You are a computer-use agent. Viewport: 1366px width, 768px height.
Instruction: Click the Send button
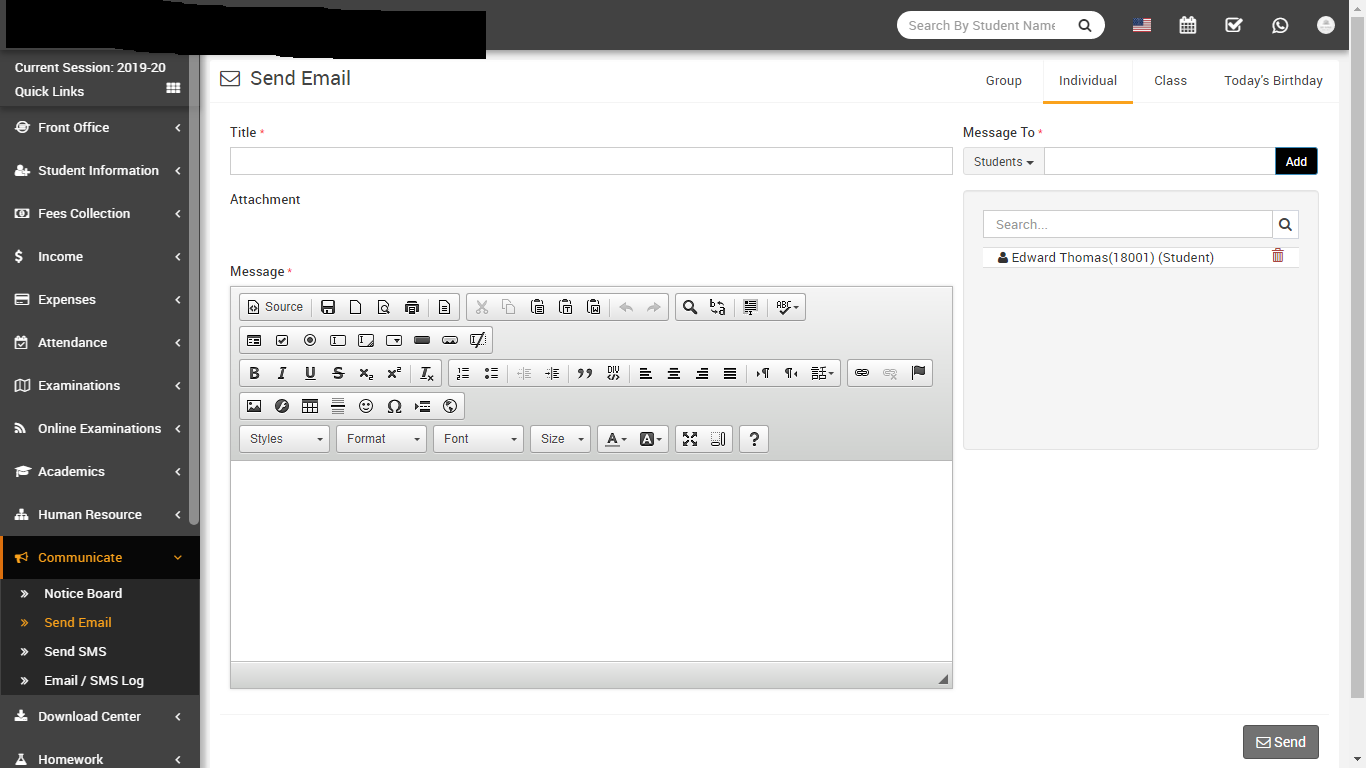(x=1280, y=742)
